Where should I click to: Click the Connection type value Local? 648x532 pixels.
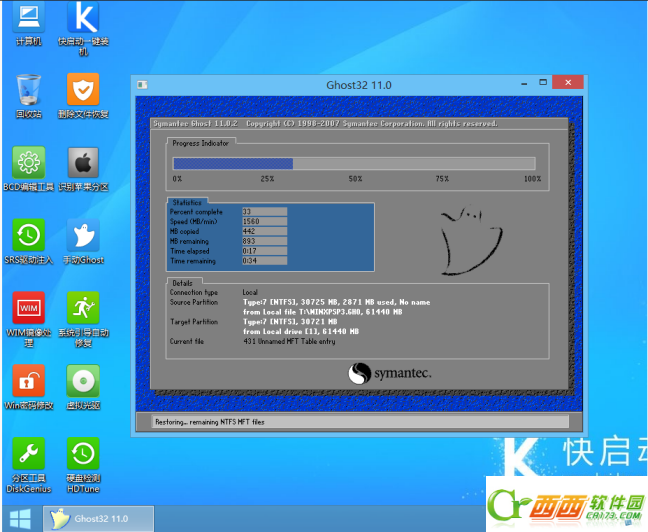250,292
